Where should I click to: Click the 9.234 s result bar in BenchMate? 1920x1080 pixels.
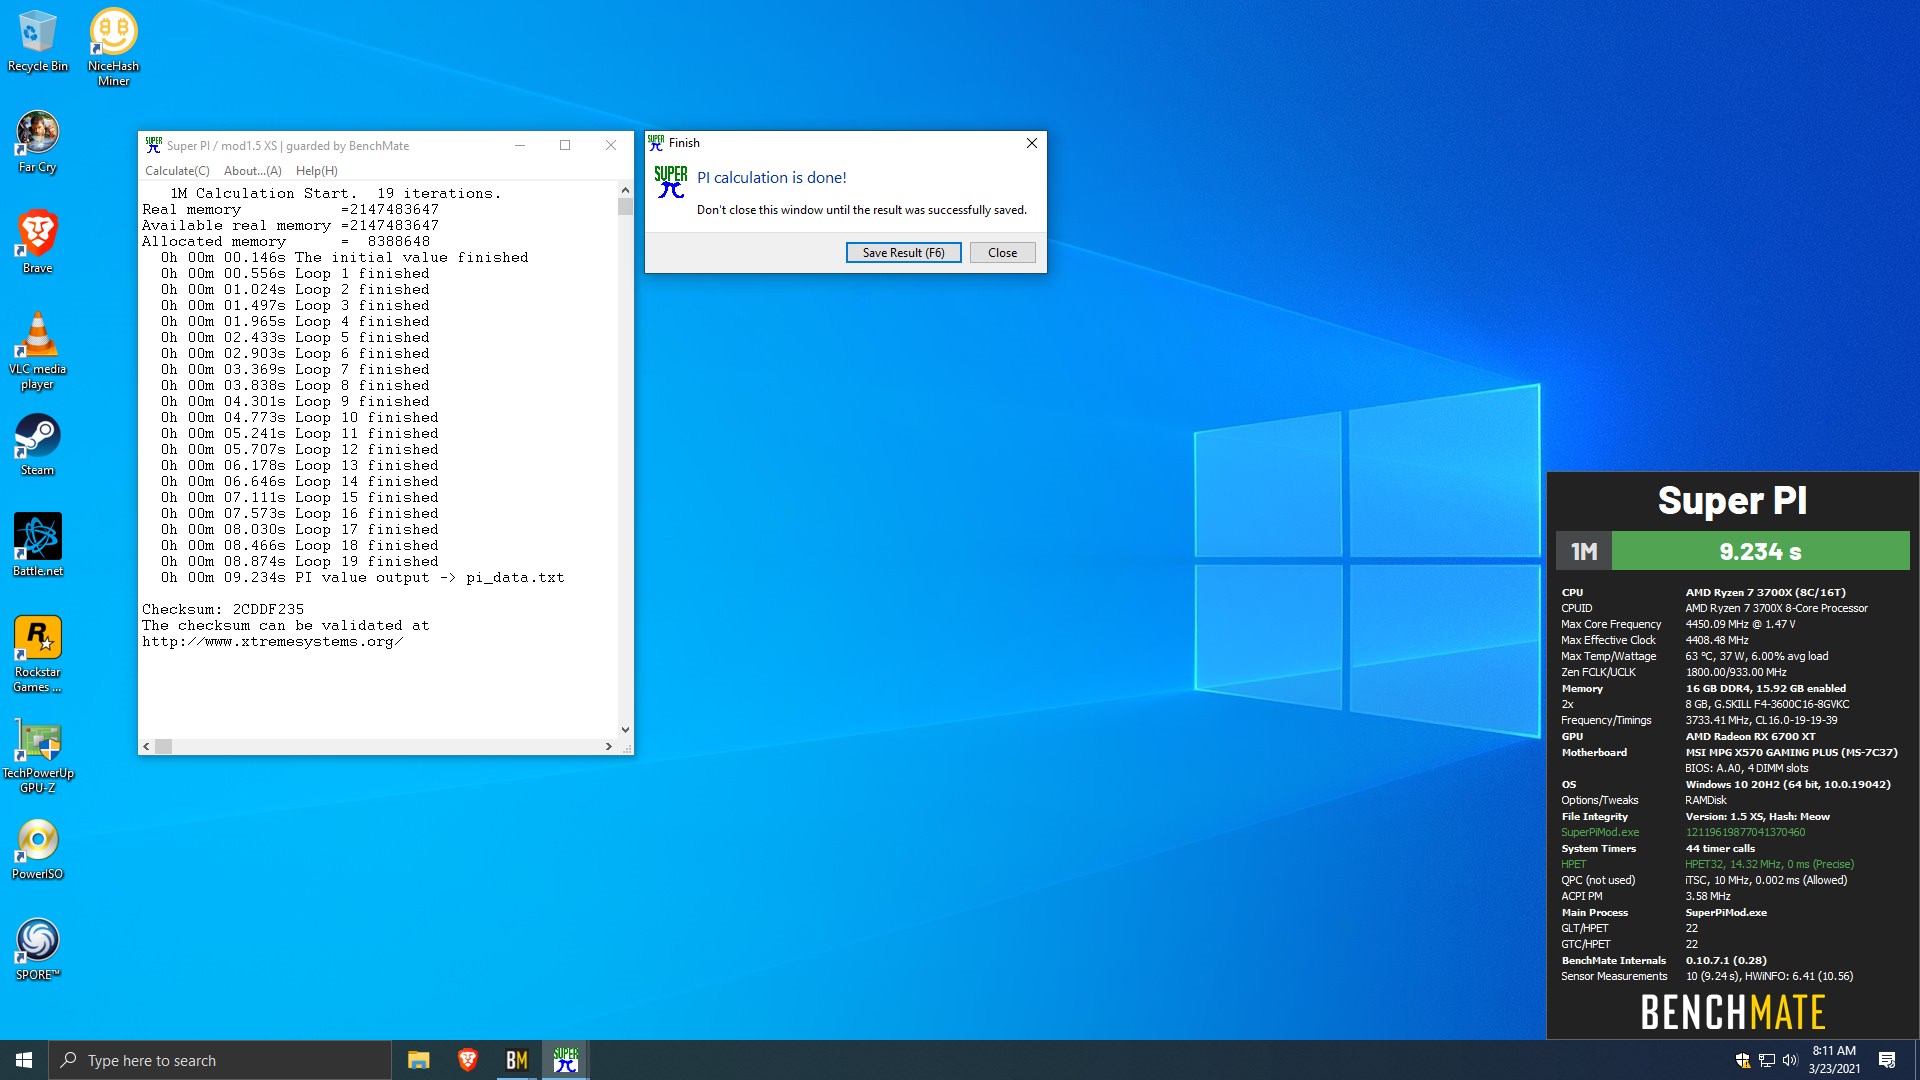1760,551
